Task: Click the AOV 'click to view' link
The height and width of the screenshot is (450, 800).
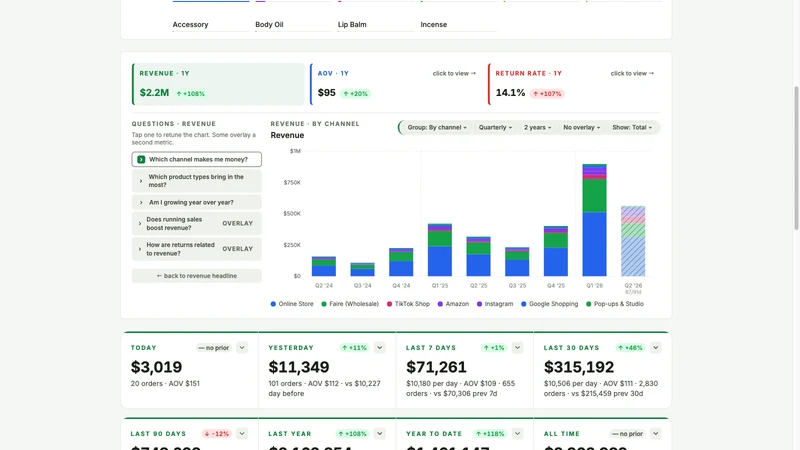Action: tap(454, 73)
